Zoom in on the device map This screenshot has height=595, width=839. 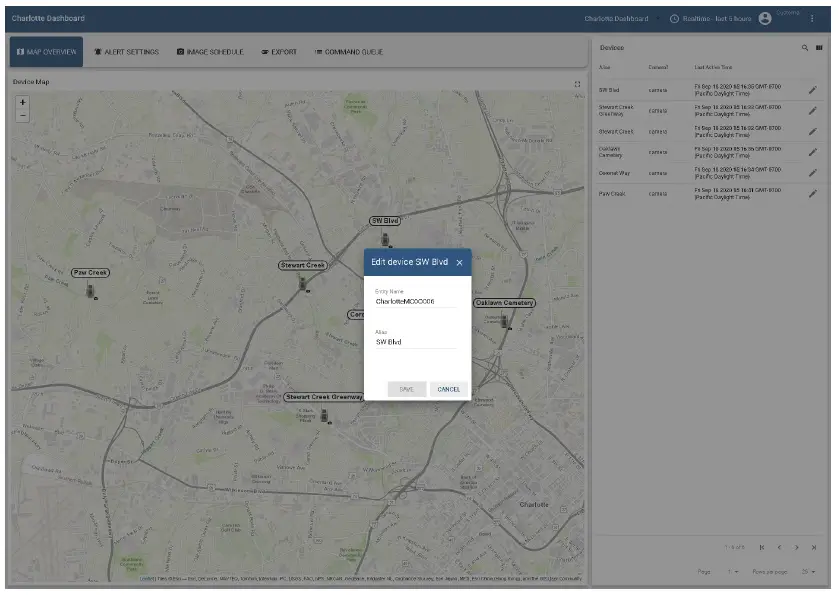[x=23, y=102]
